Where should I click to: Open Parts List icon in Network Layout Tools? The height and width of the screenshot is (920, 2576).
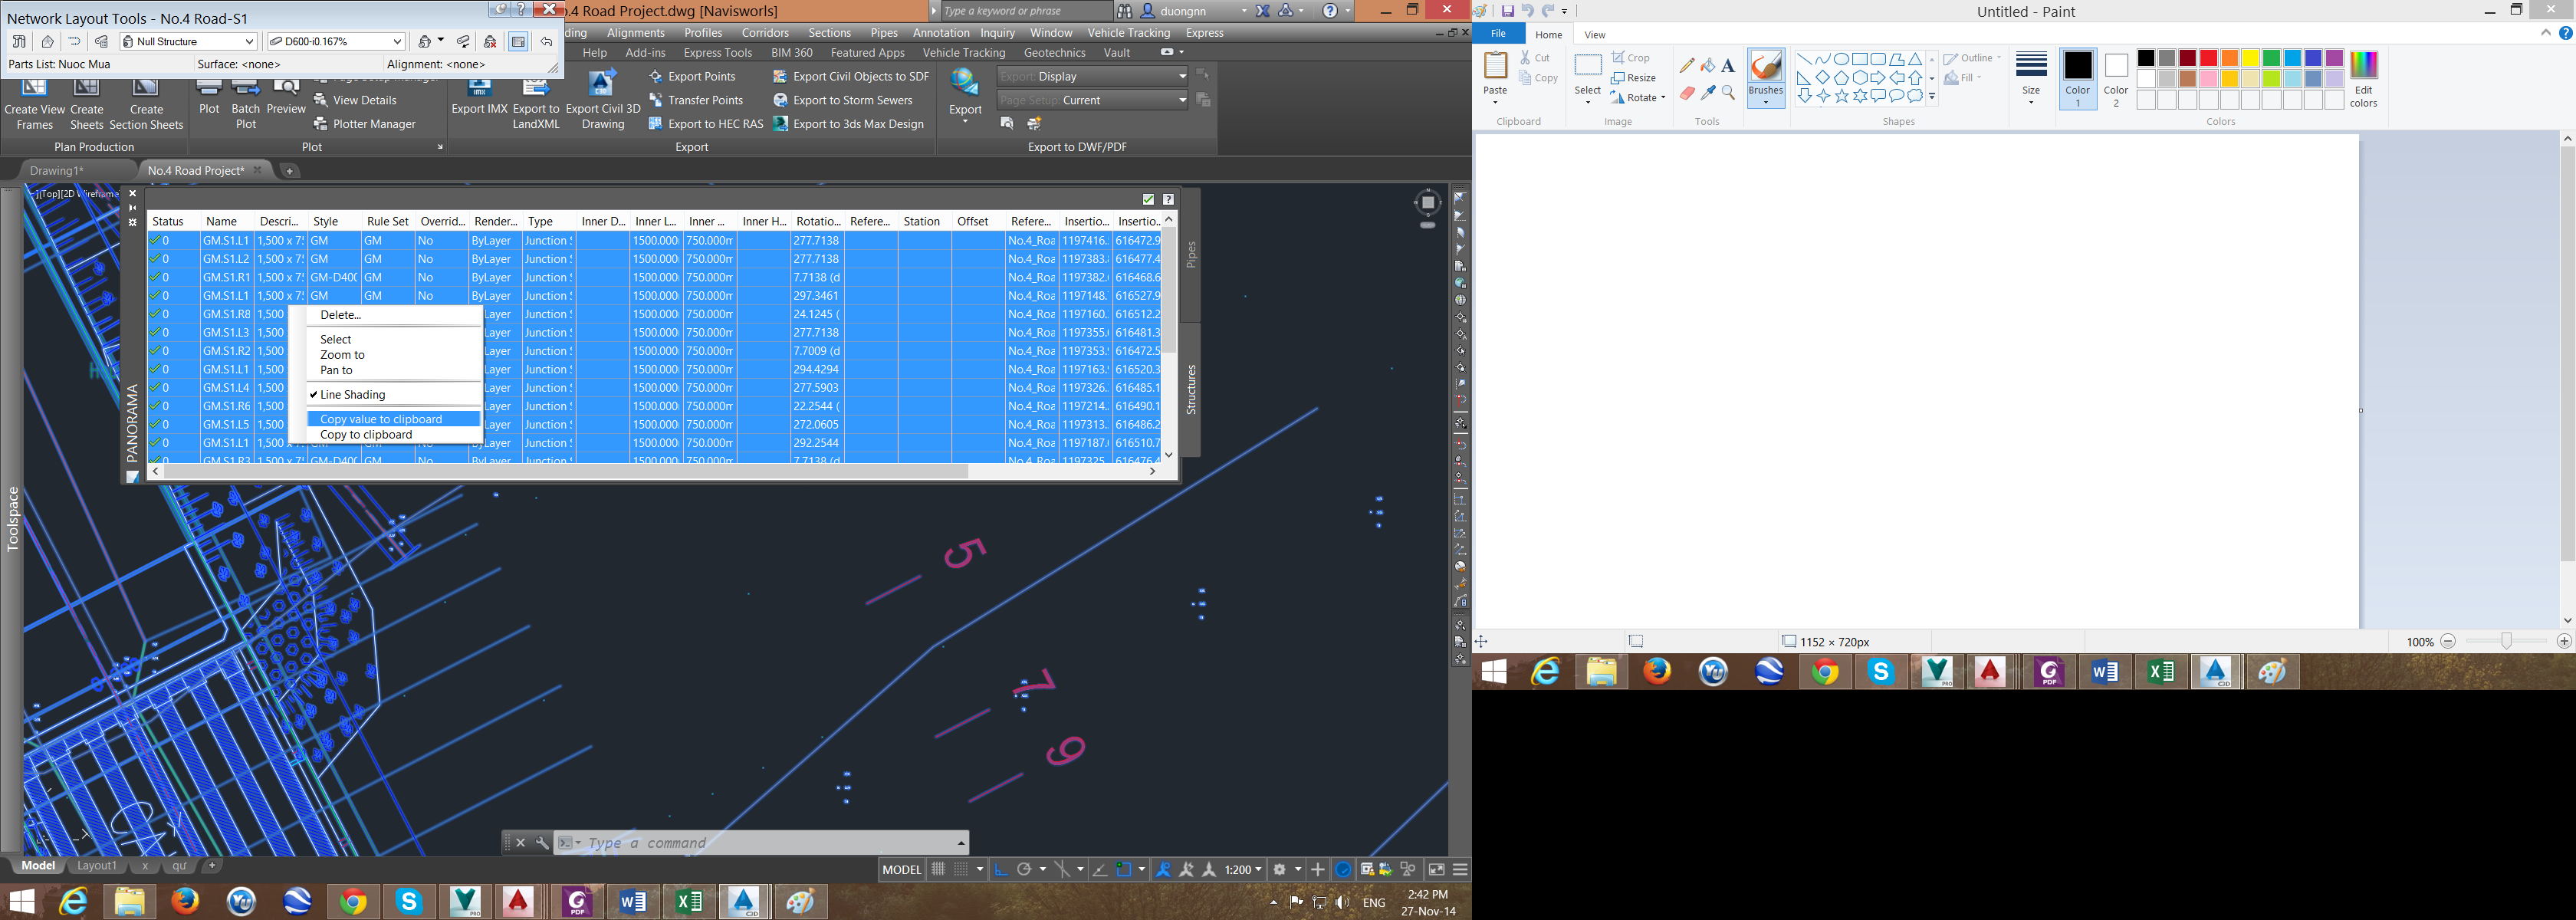pyautogui.click(x=101, y=42)
